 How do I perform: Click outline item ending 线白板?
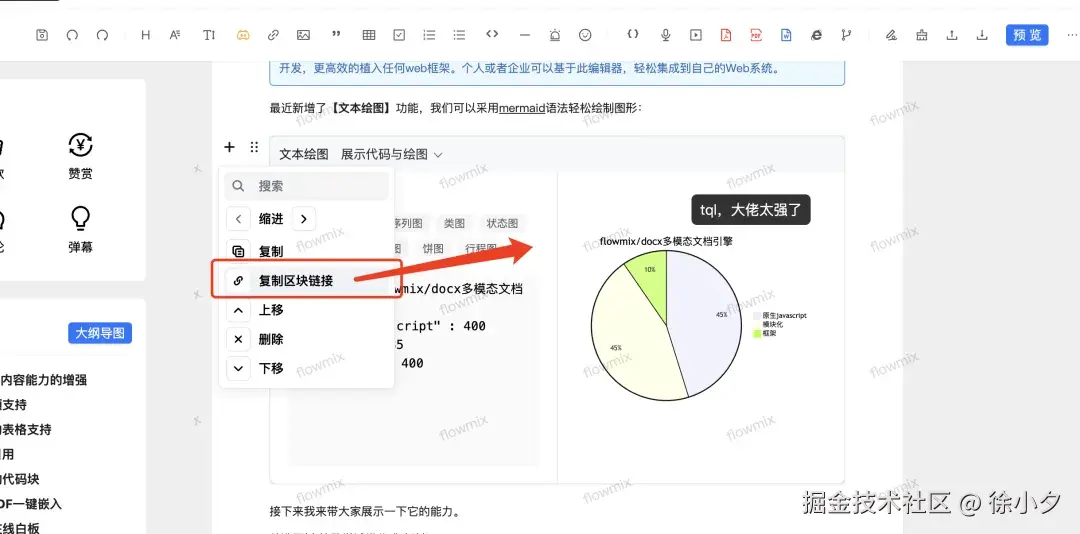point(20,528)
